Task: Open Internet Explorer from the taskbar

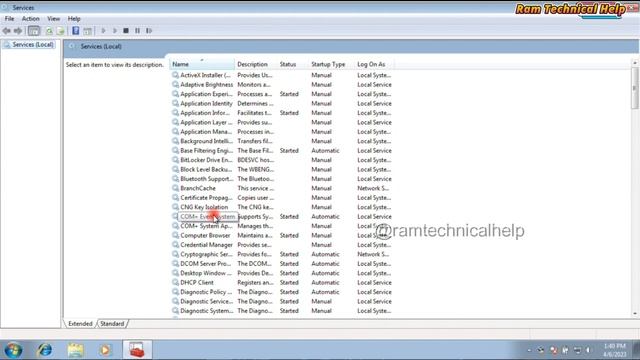Action: pyautogui.click(x=44, y=350)
